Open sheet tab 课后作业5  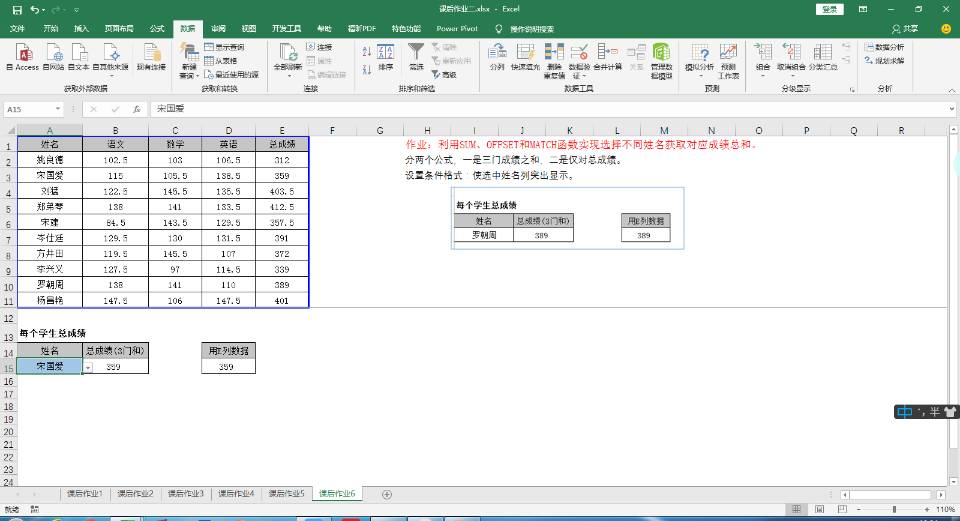point(286,493)
